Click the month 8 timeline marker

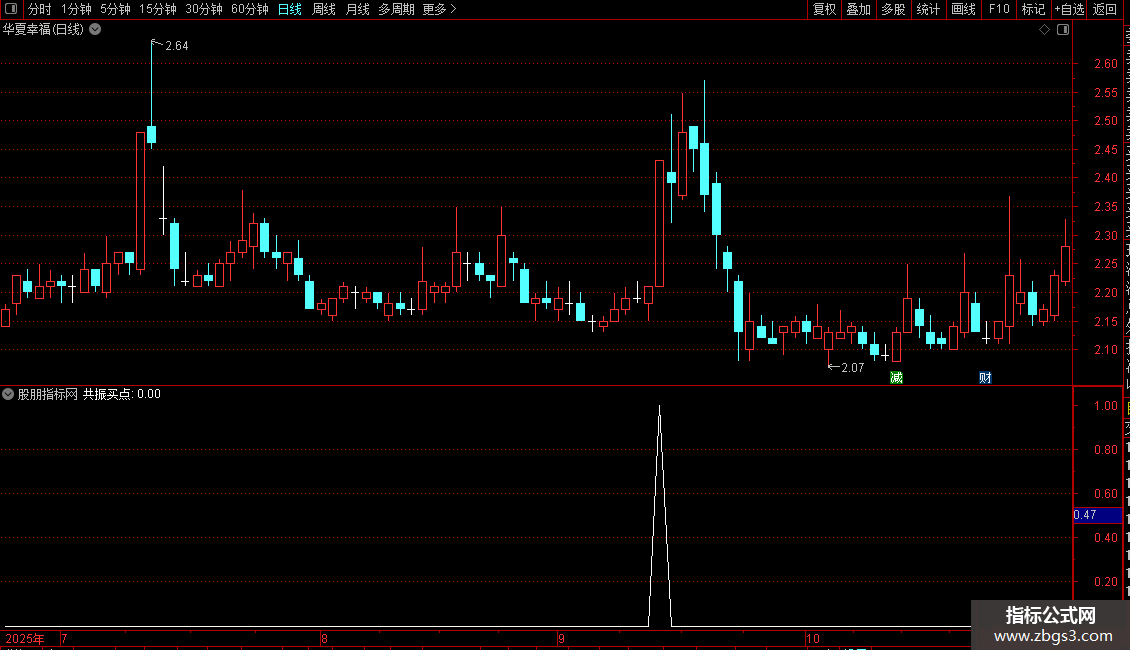(324, 638)
